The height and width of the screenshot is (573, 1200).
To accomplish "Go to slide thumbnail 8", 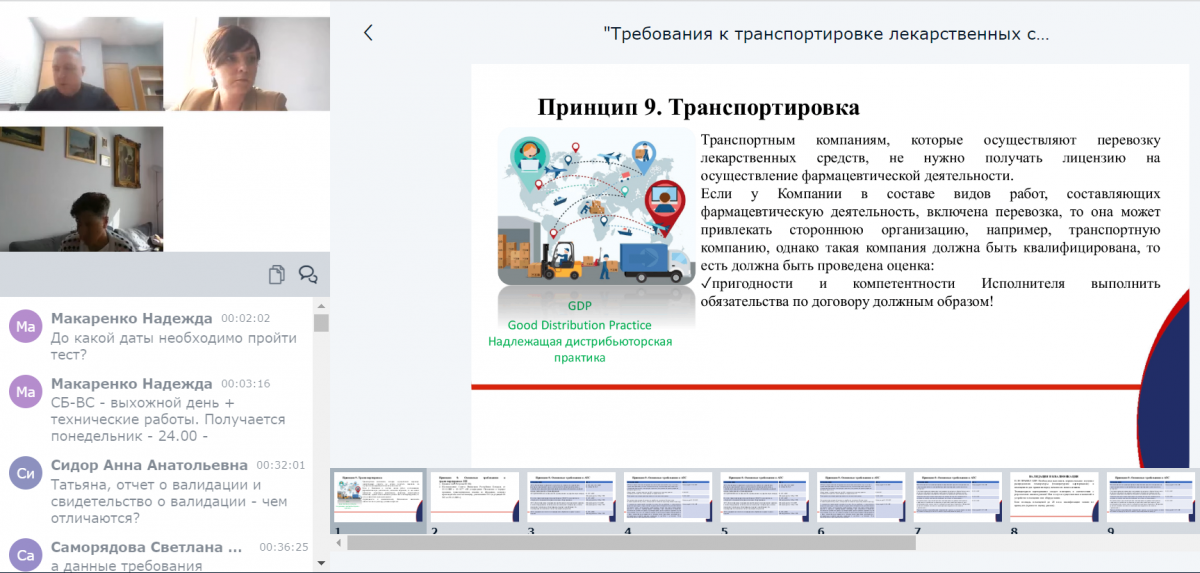I will tap(1054, 497).
